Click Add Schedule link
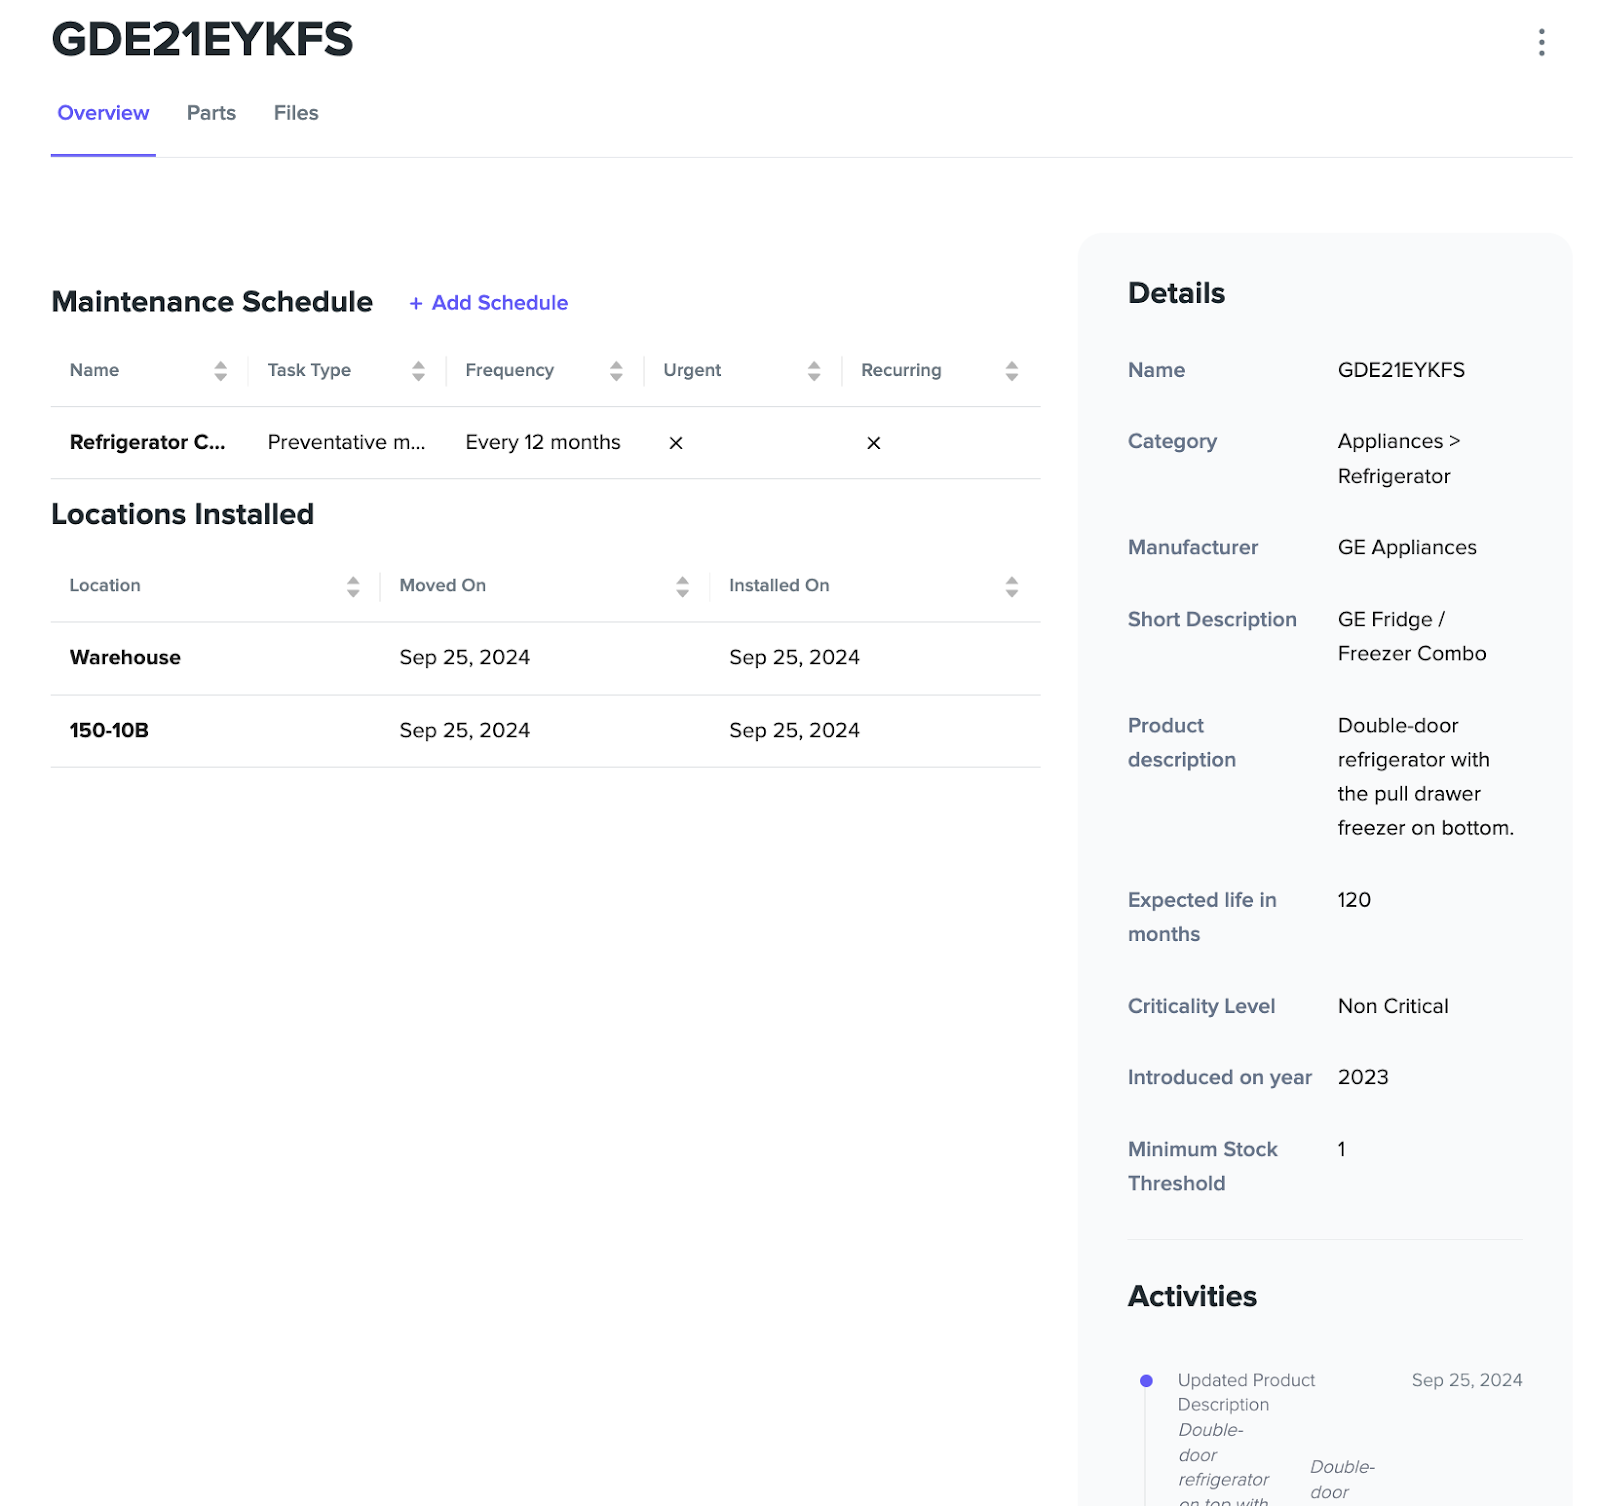Image resolution: width=1600 pixels, height=1506 pixels. [x=489, y=303]
